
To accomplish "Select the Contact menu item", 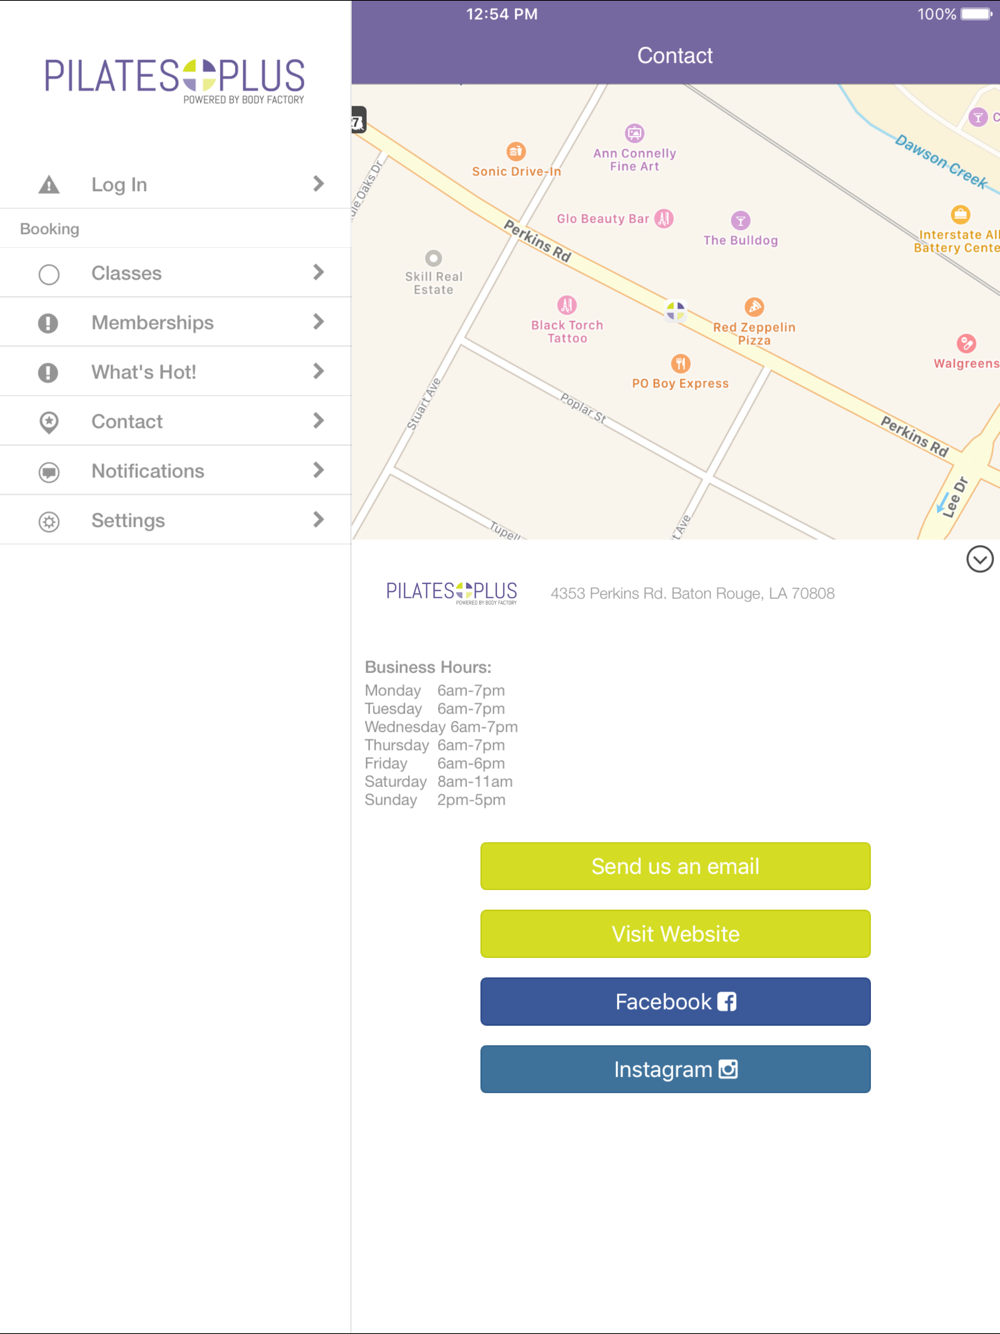I will click(x=175, y=422).
